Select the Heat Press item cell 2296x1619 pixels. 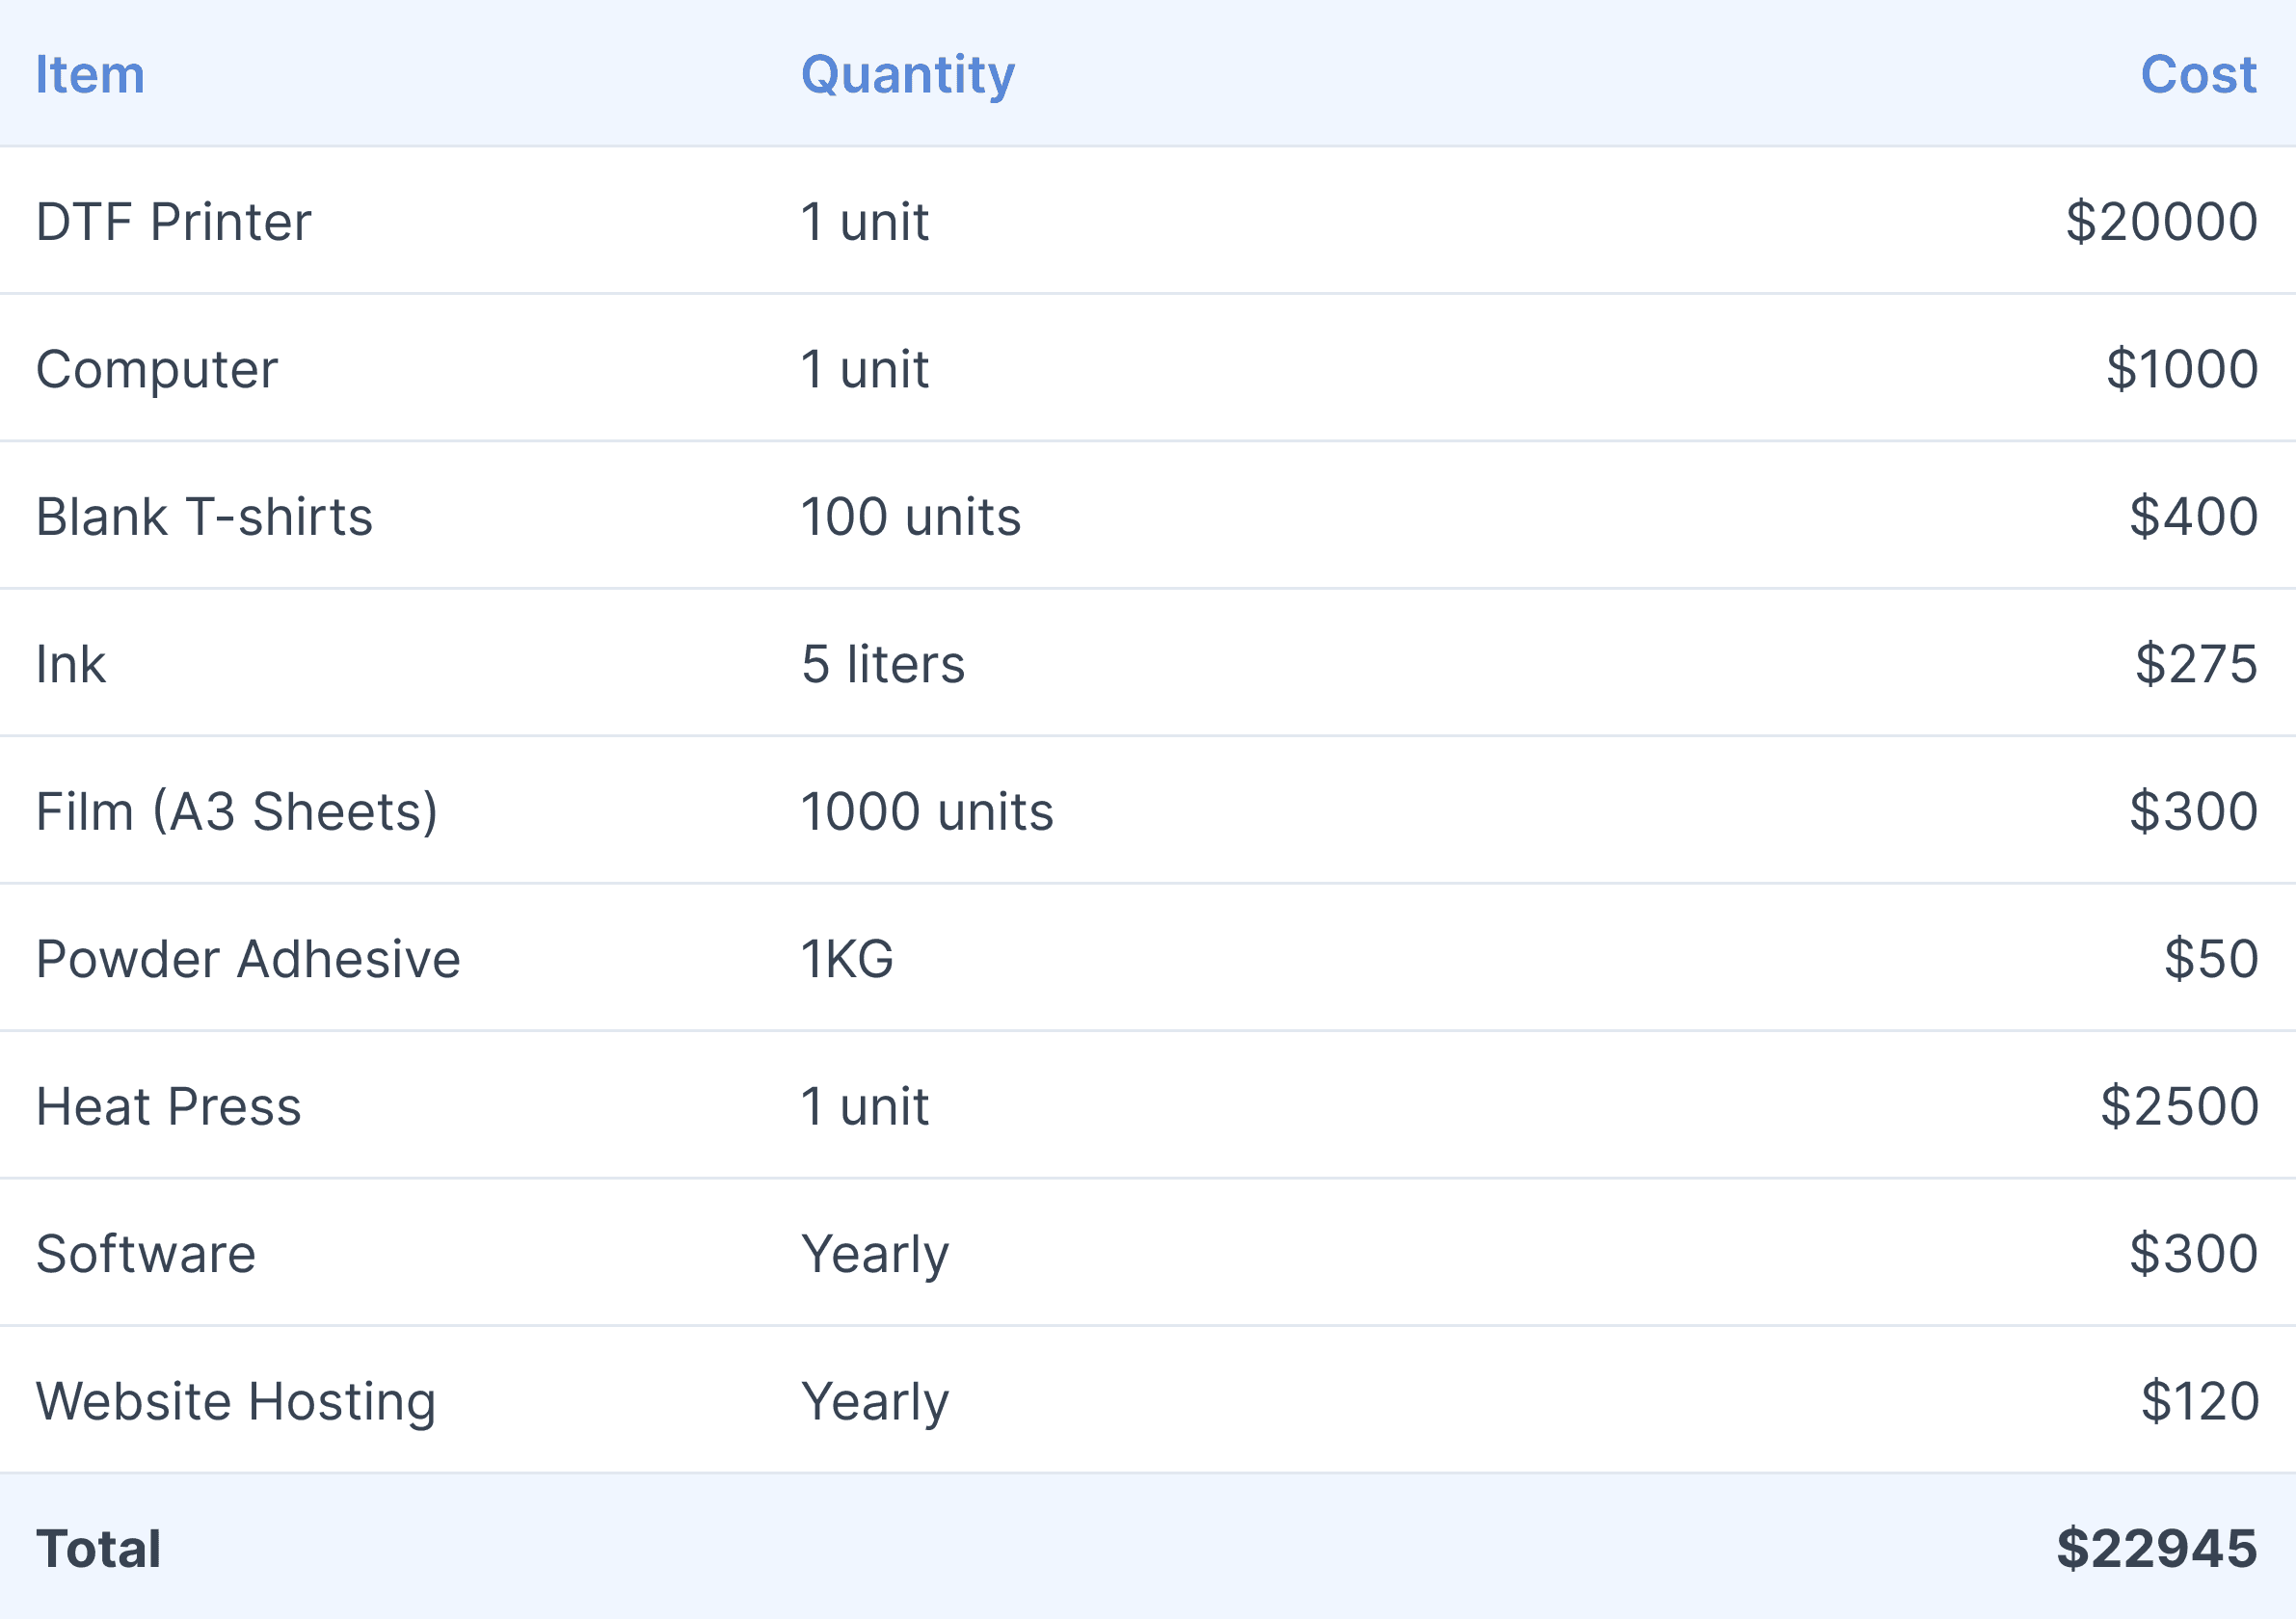[169, 1106]
